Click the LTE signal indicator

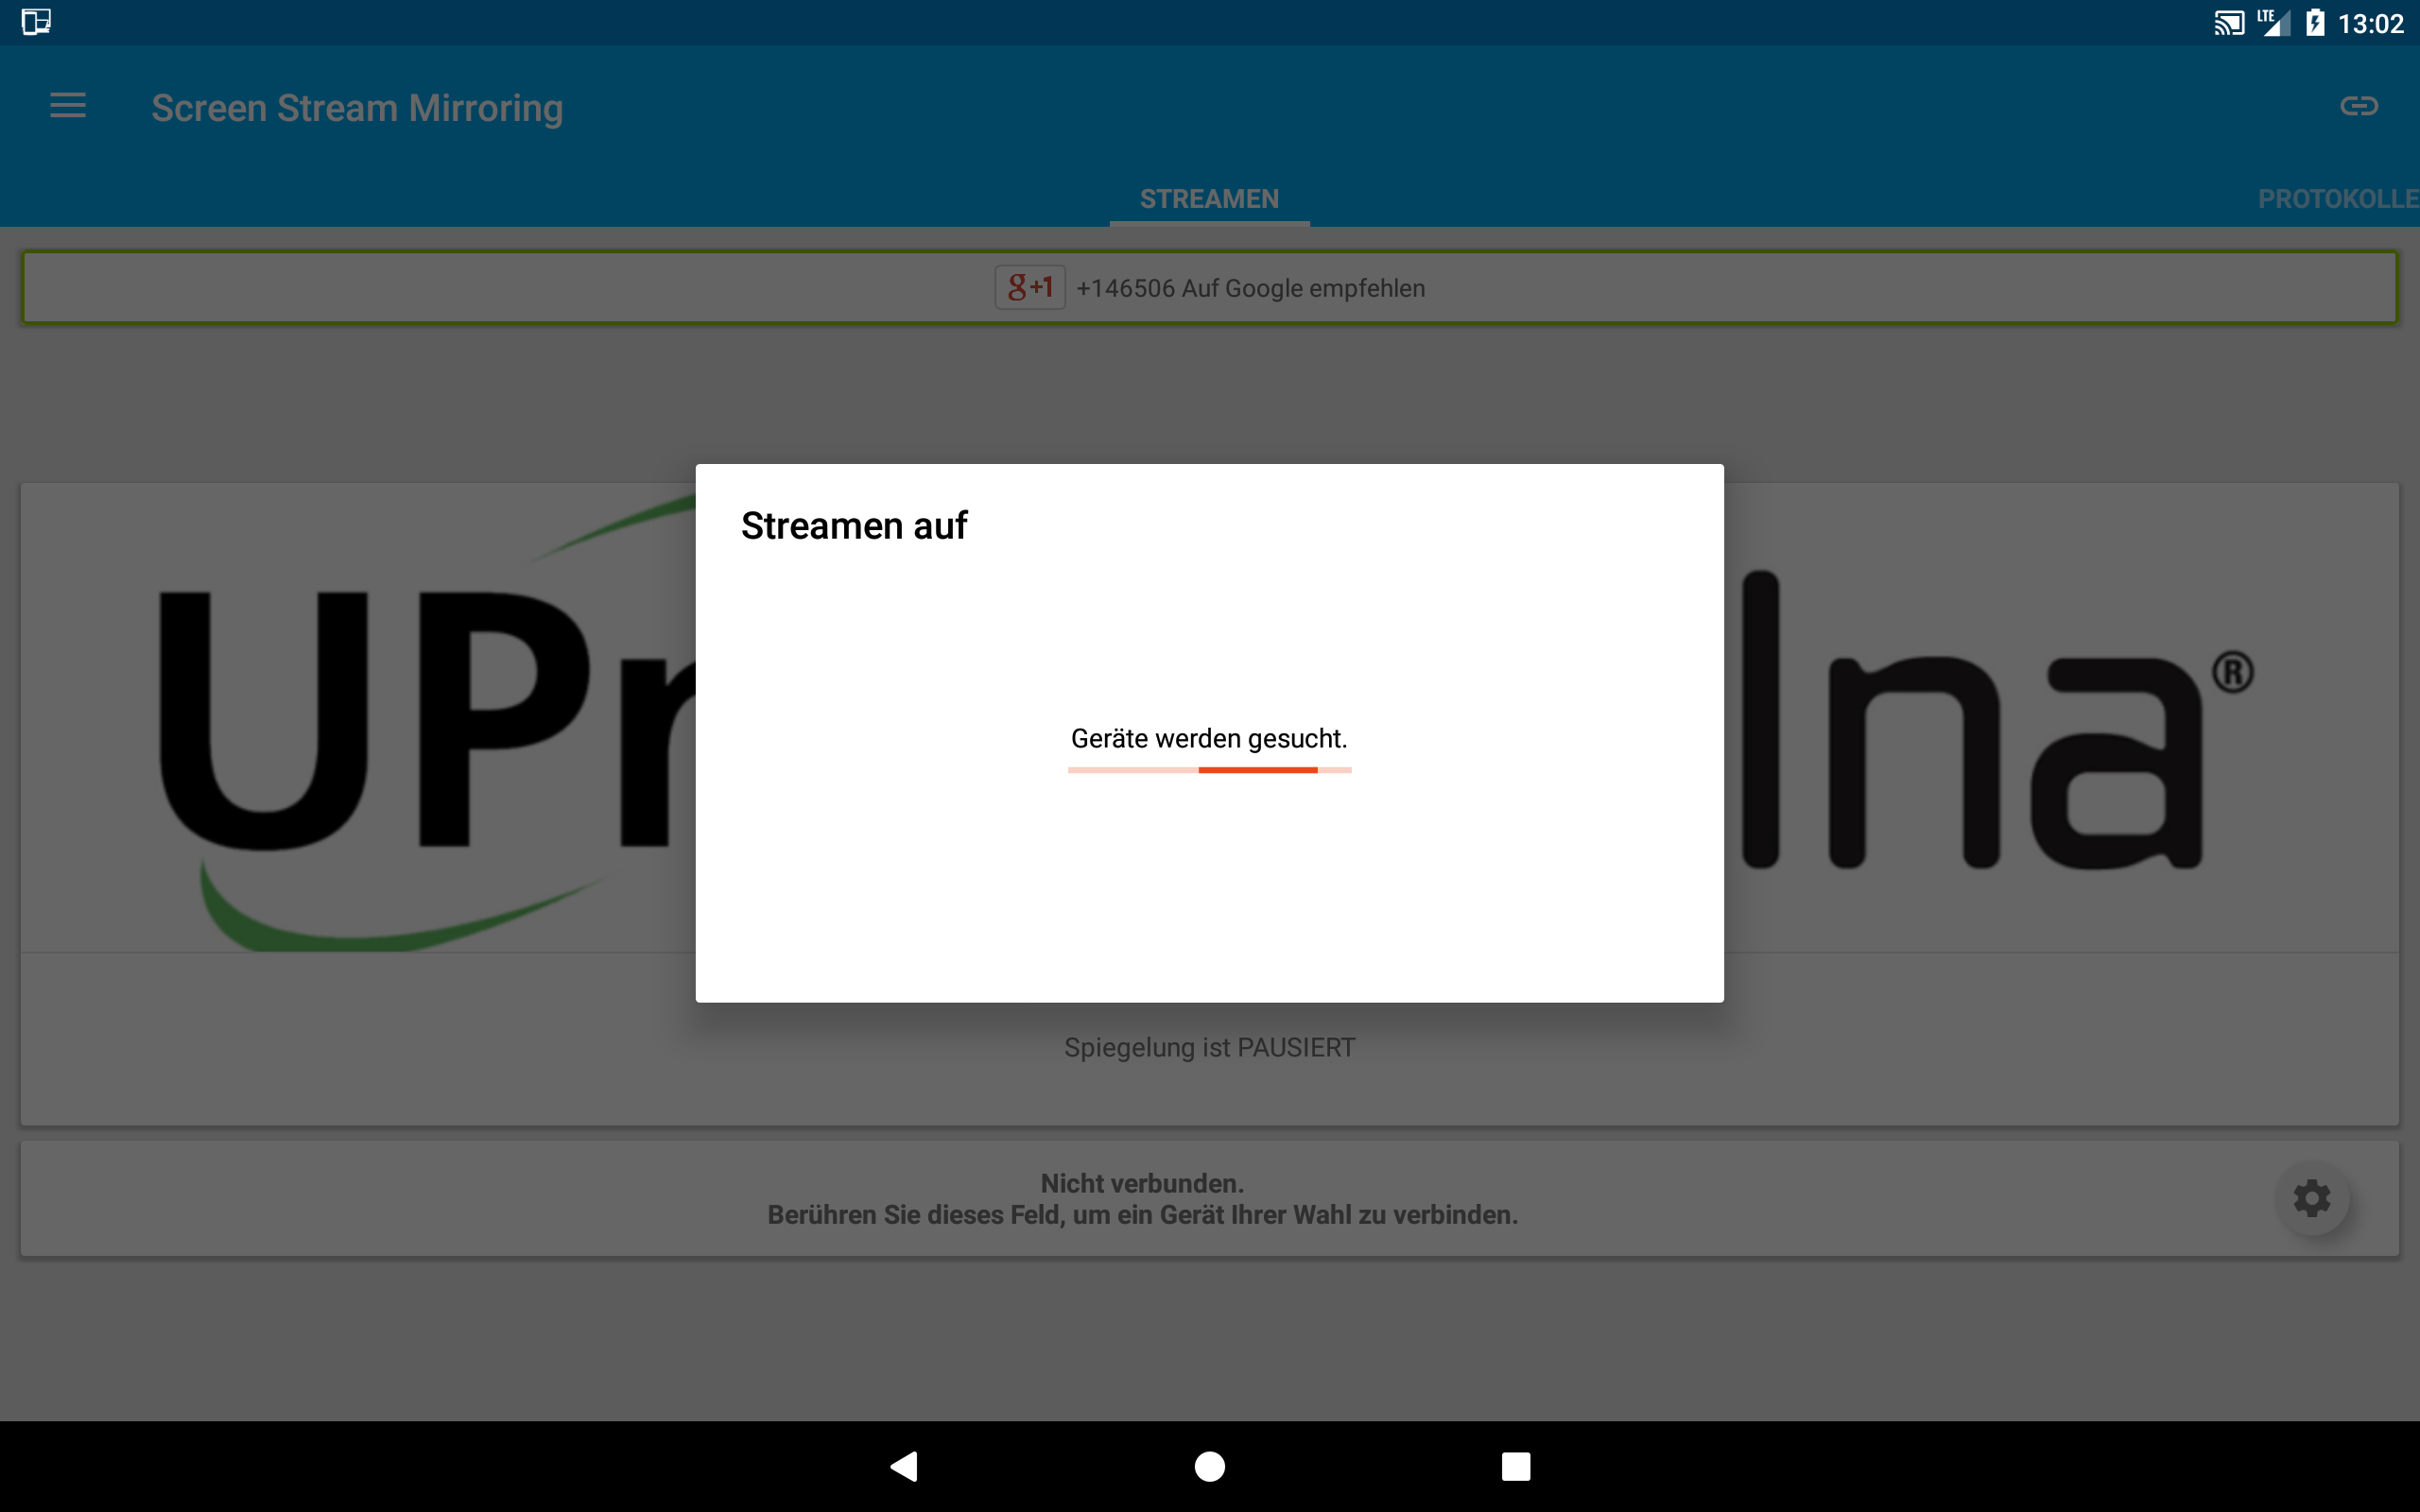click(x=2273, y=22)
